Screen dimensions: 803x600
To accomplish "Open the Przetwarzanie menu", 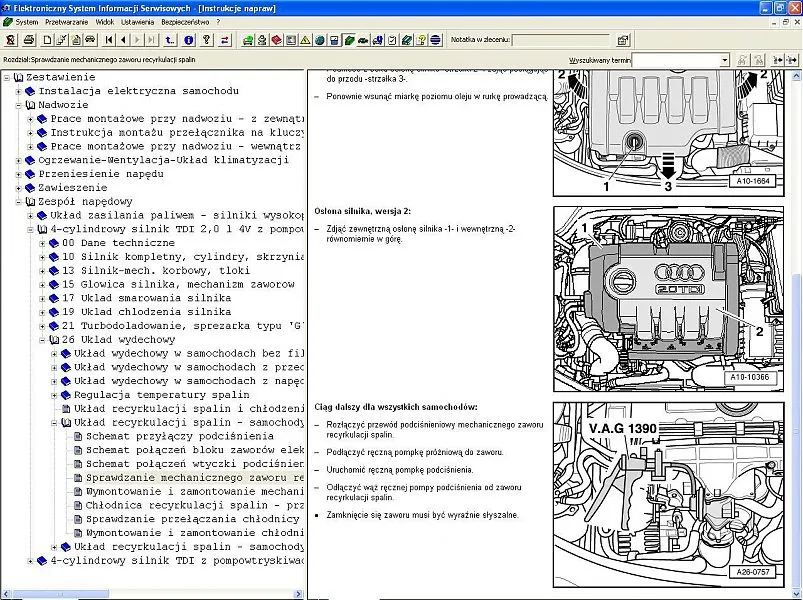I will [x=67, y=21].
